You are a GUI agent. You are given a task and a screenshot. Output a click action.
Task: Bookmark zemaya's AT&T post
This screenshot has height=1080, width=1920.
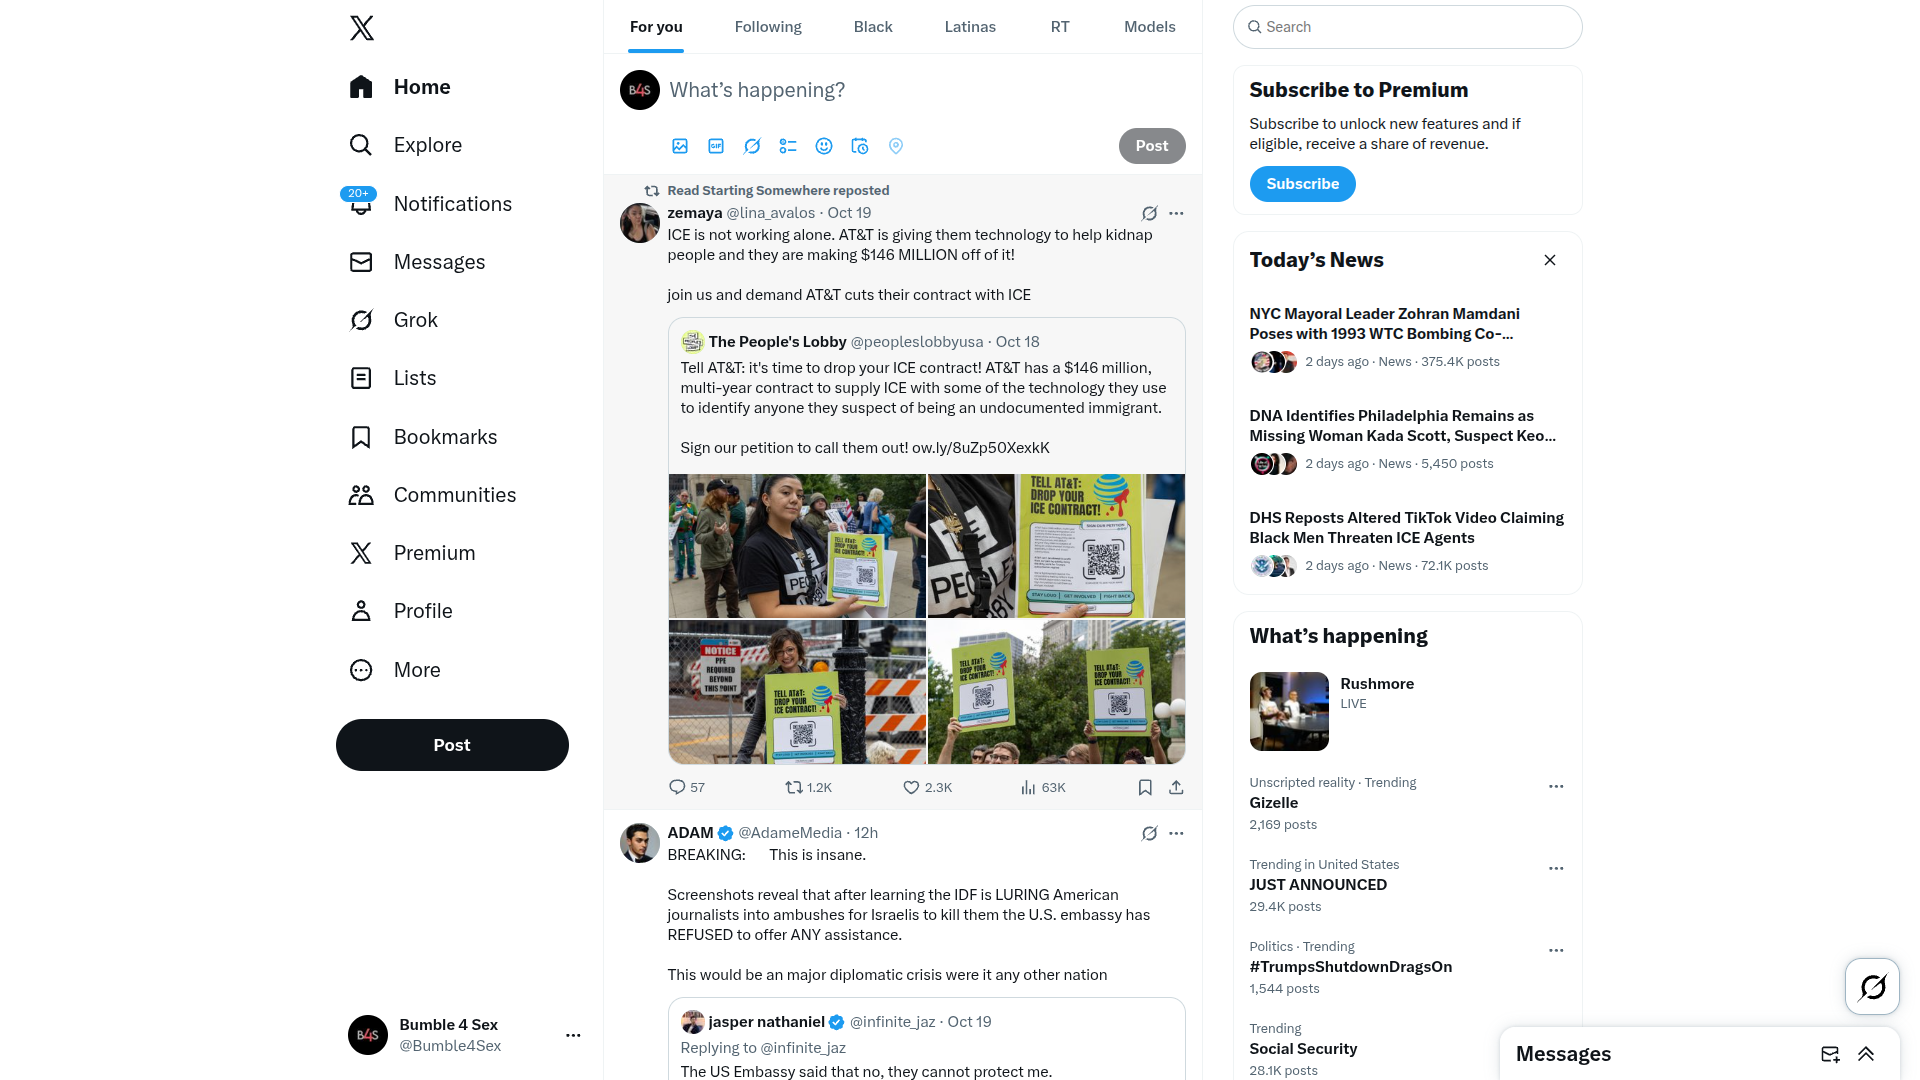[x=1145, y=788]
